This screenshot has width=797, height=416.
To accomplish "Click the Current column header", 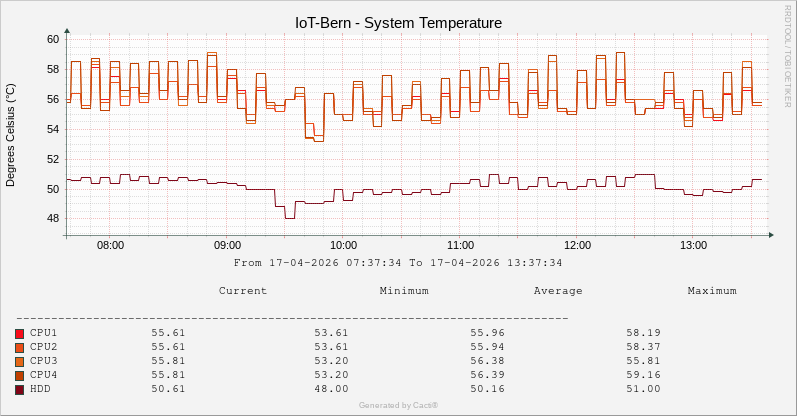I will click(x=243, y=291).
